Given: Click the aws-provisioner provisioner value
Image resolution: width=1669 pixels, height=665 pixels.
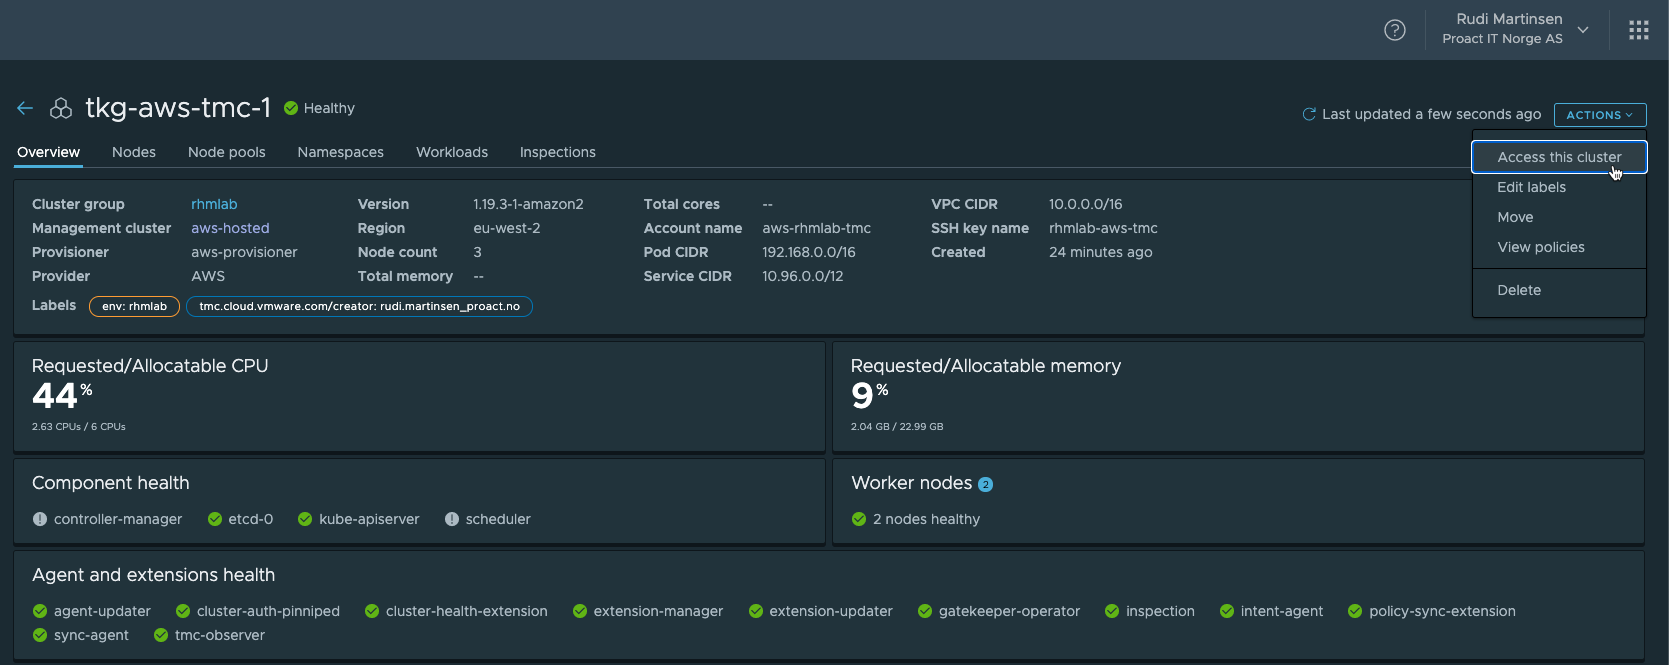Looking at the screenshot, I should (x=244, y=252).
